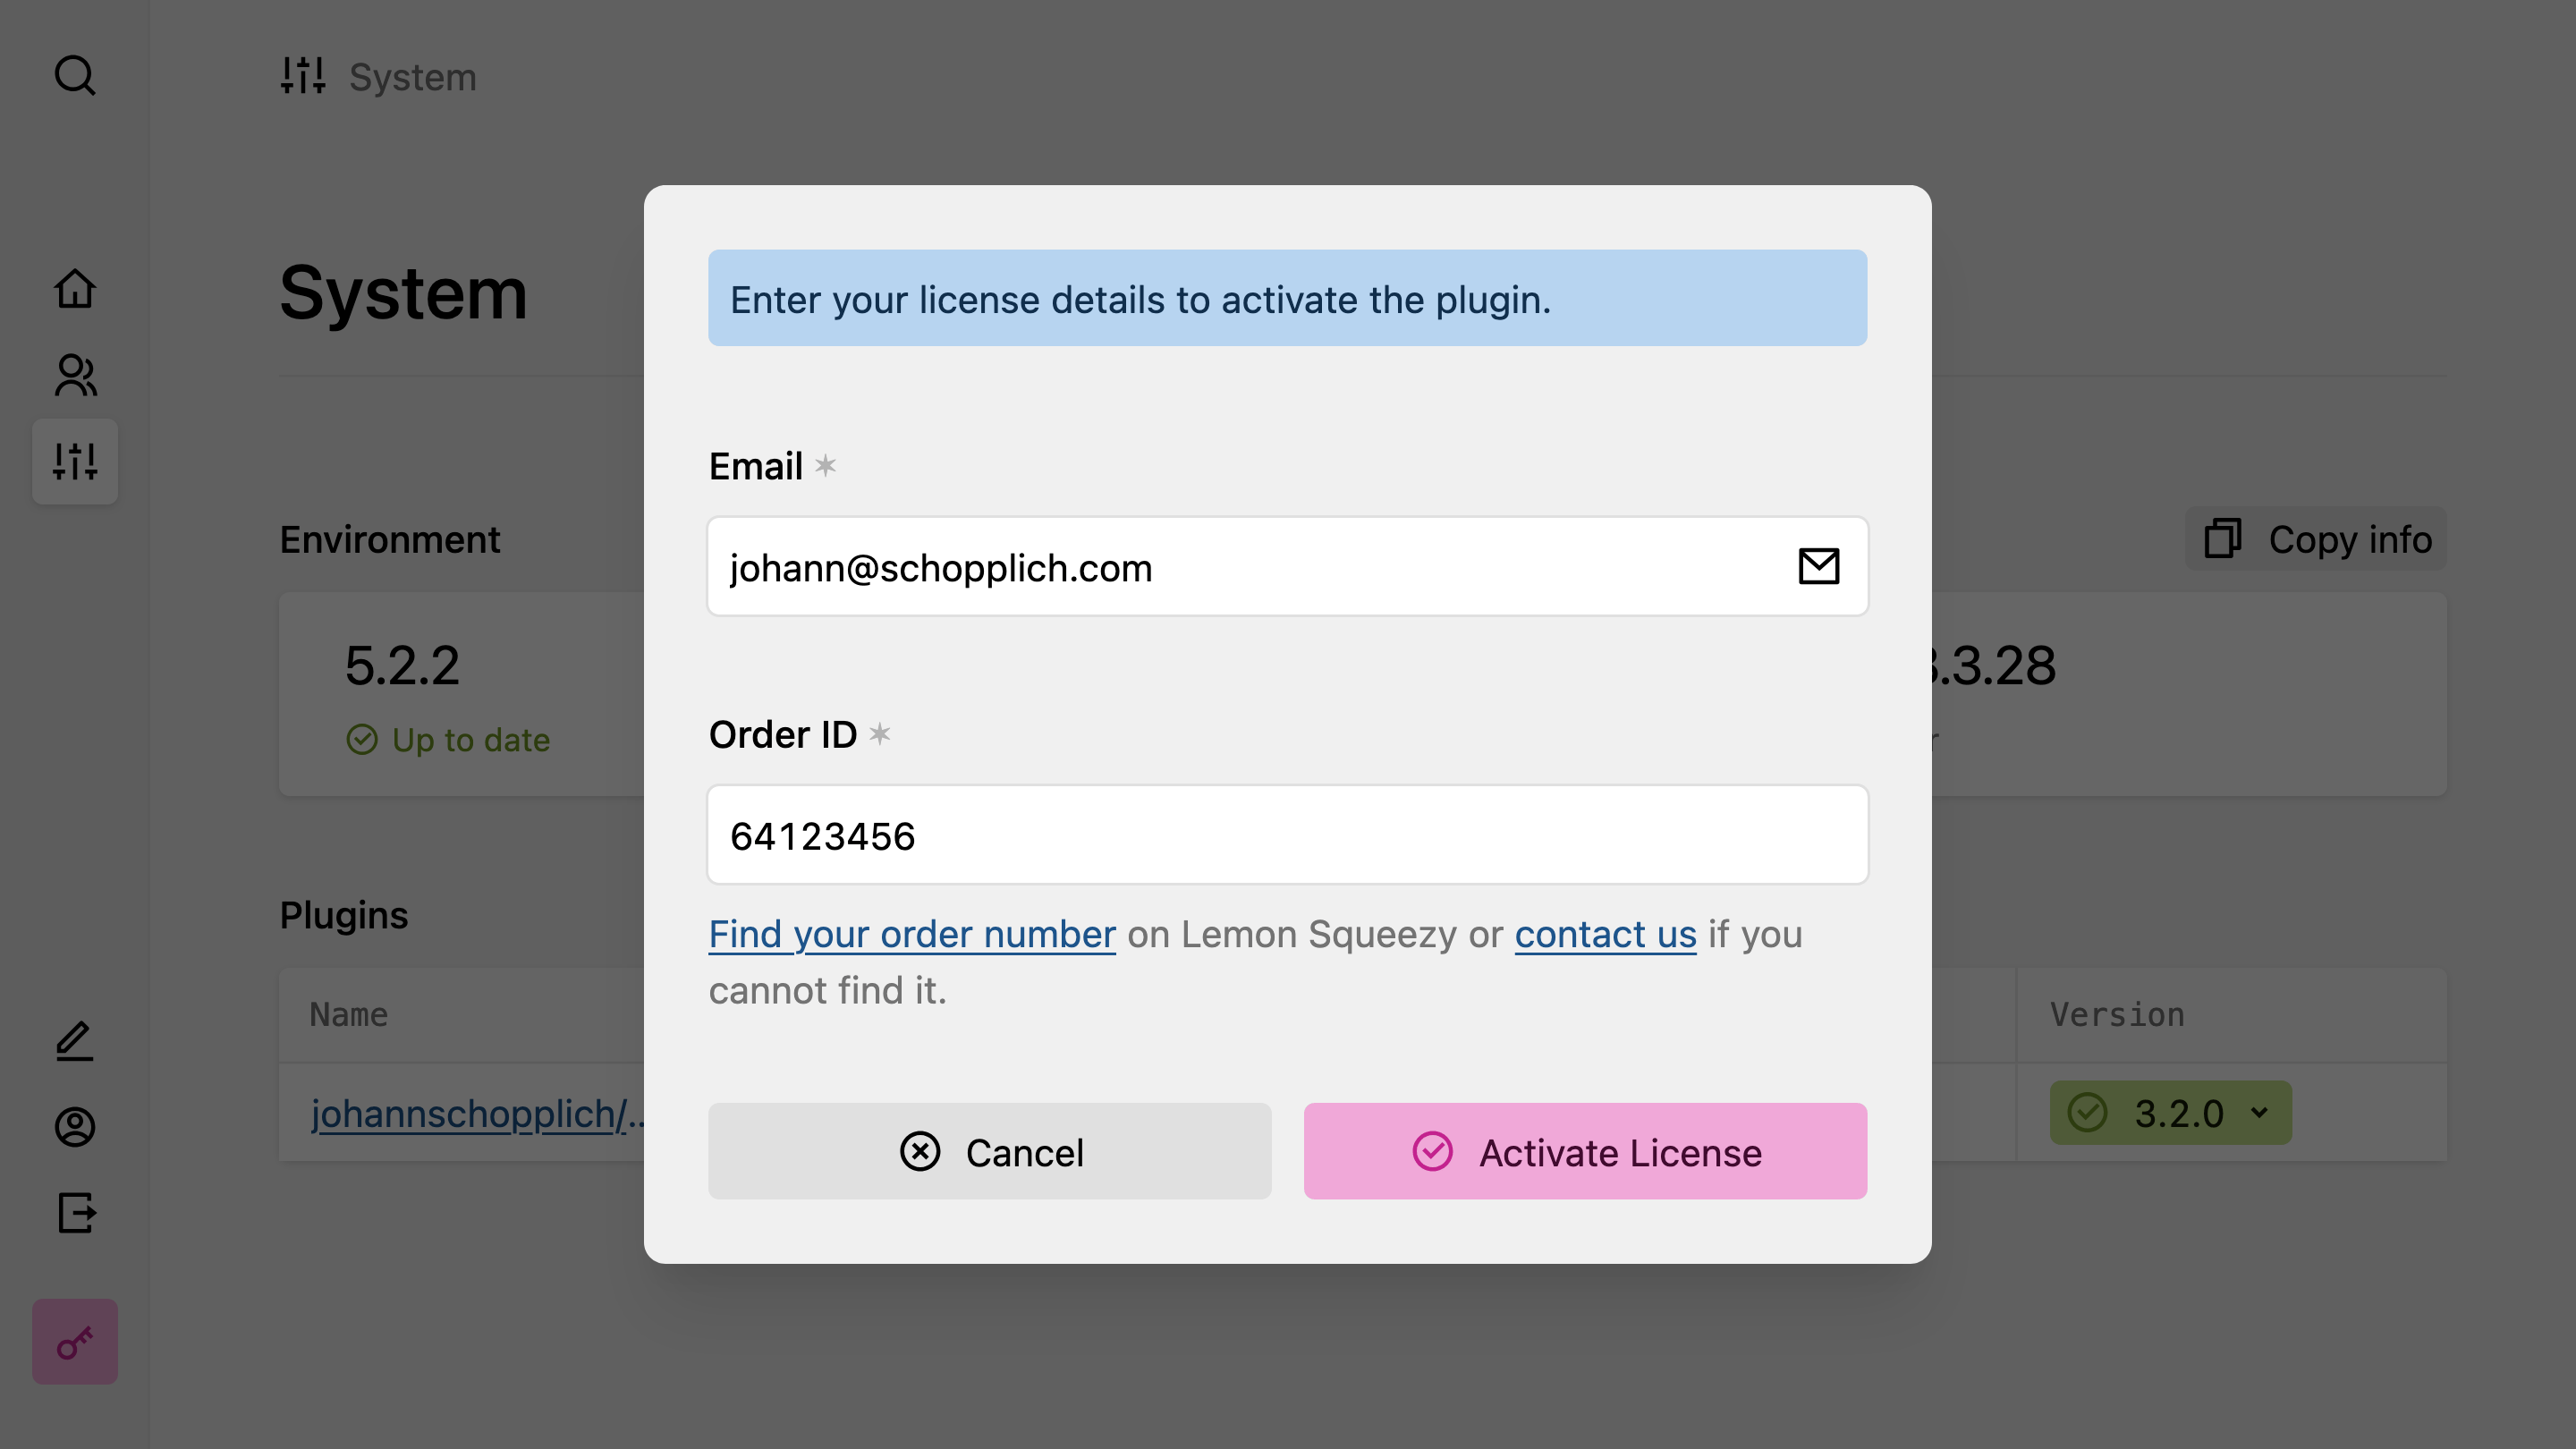Select the System settings sidebar icon
Image resolution: width=2576 pixels, height=1449 pixels.
pyautogui.click(x=75, y=461)
